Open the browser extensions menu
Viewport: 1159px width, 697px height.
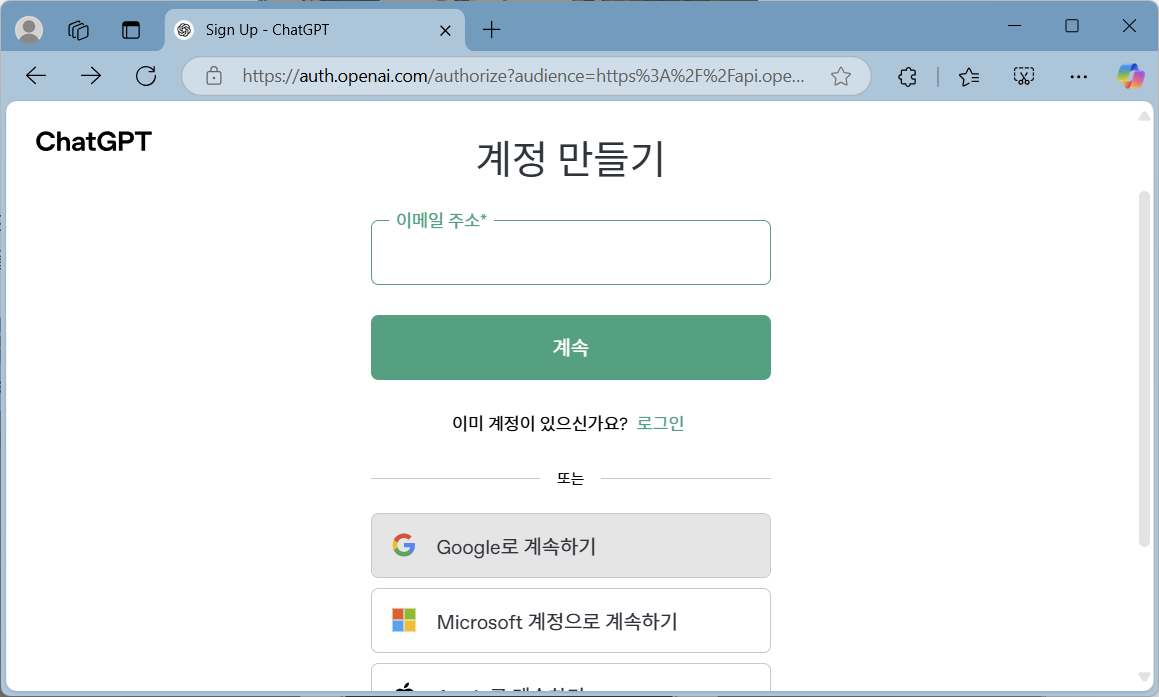click(908, 76)
